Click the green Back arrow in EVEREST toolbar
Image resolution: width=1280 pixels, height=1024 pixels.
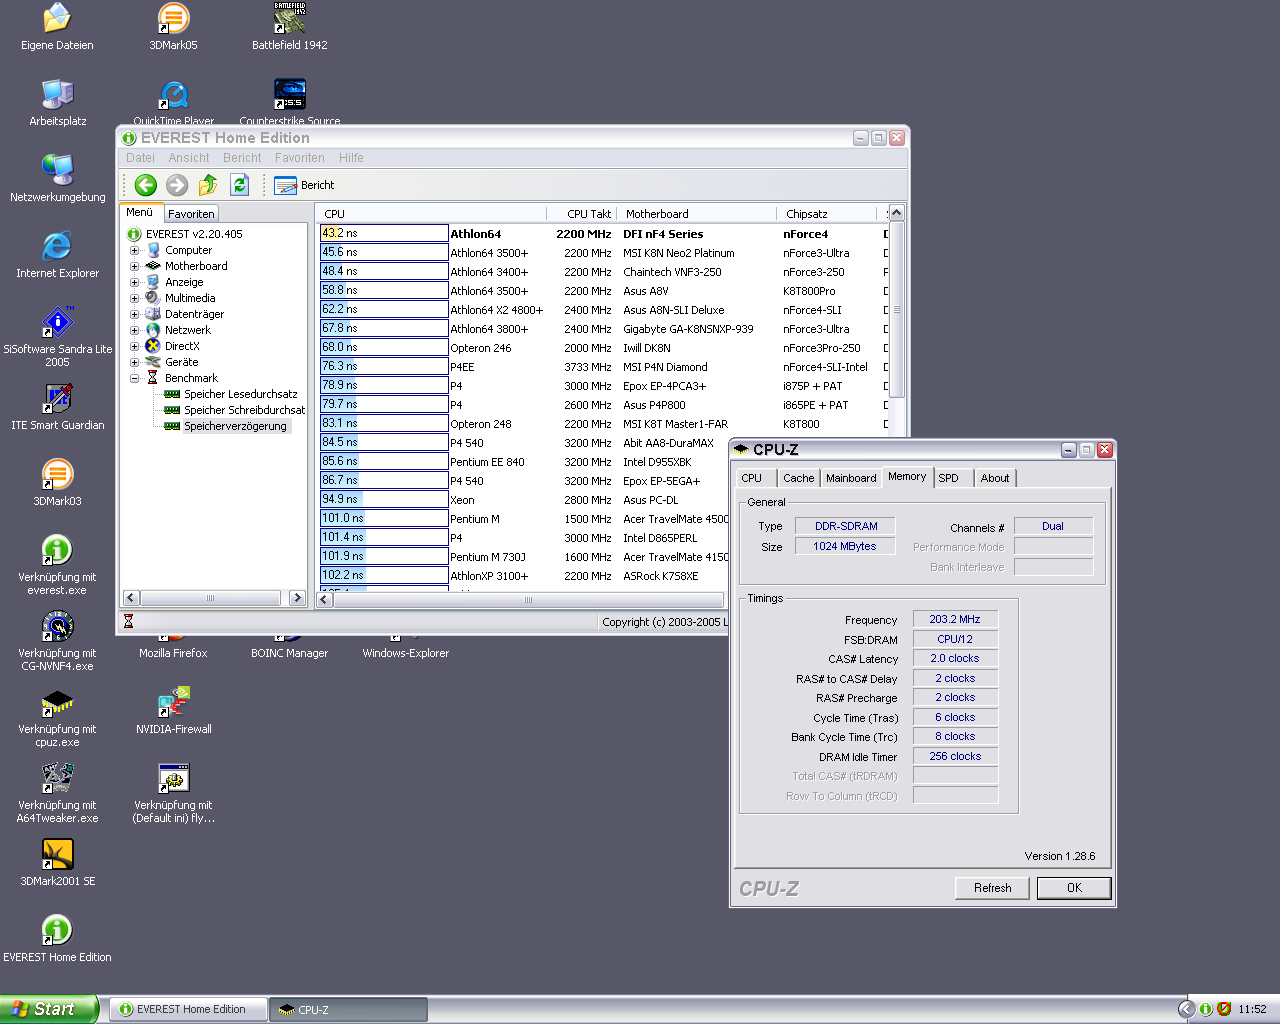coord(146,185)
